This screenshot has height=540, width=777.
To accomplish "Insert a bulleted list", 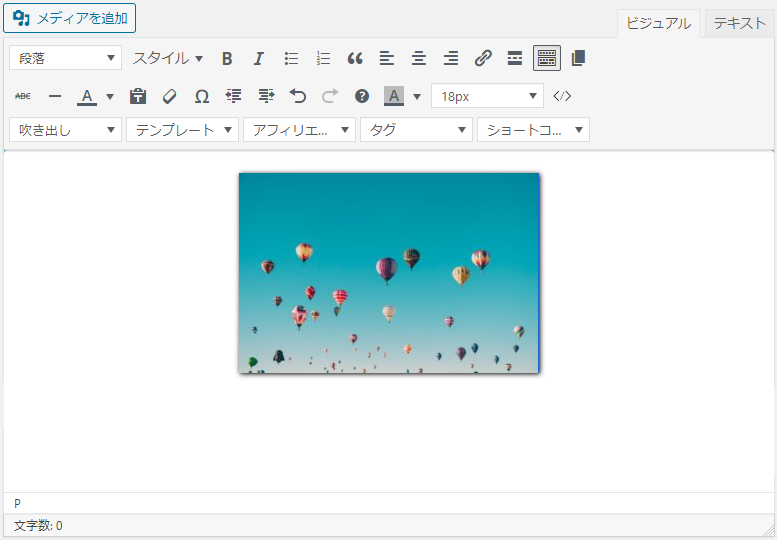I will coord(291,58).
